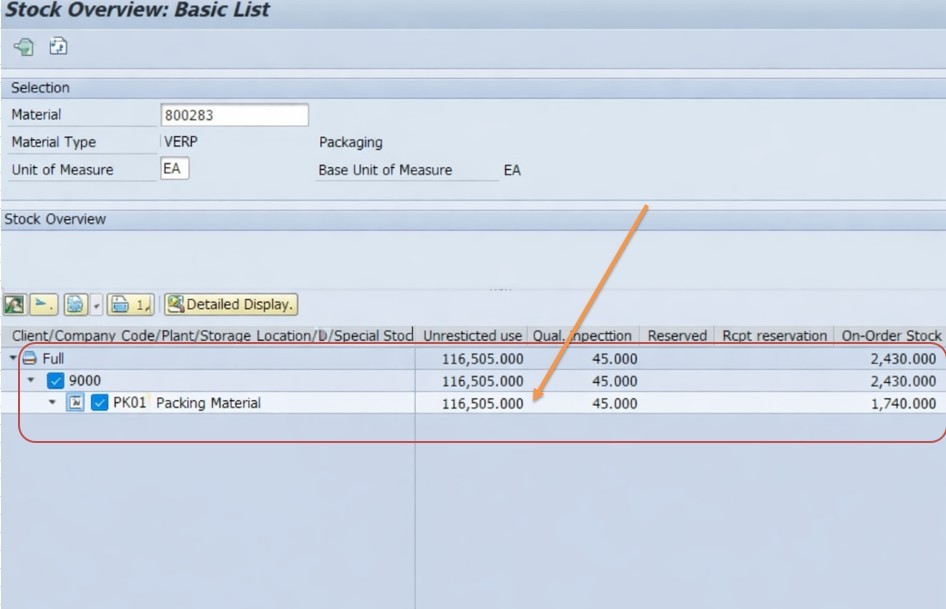Toggle the checkbox next to plant 9000

(x=56, y=381)
